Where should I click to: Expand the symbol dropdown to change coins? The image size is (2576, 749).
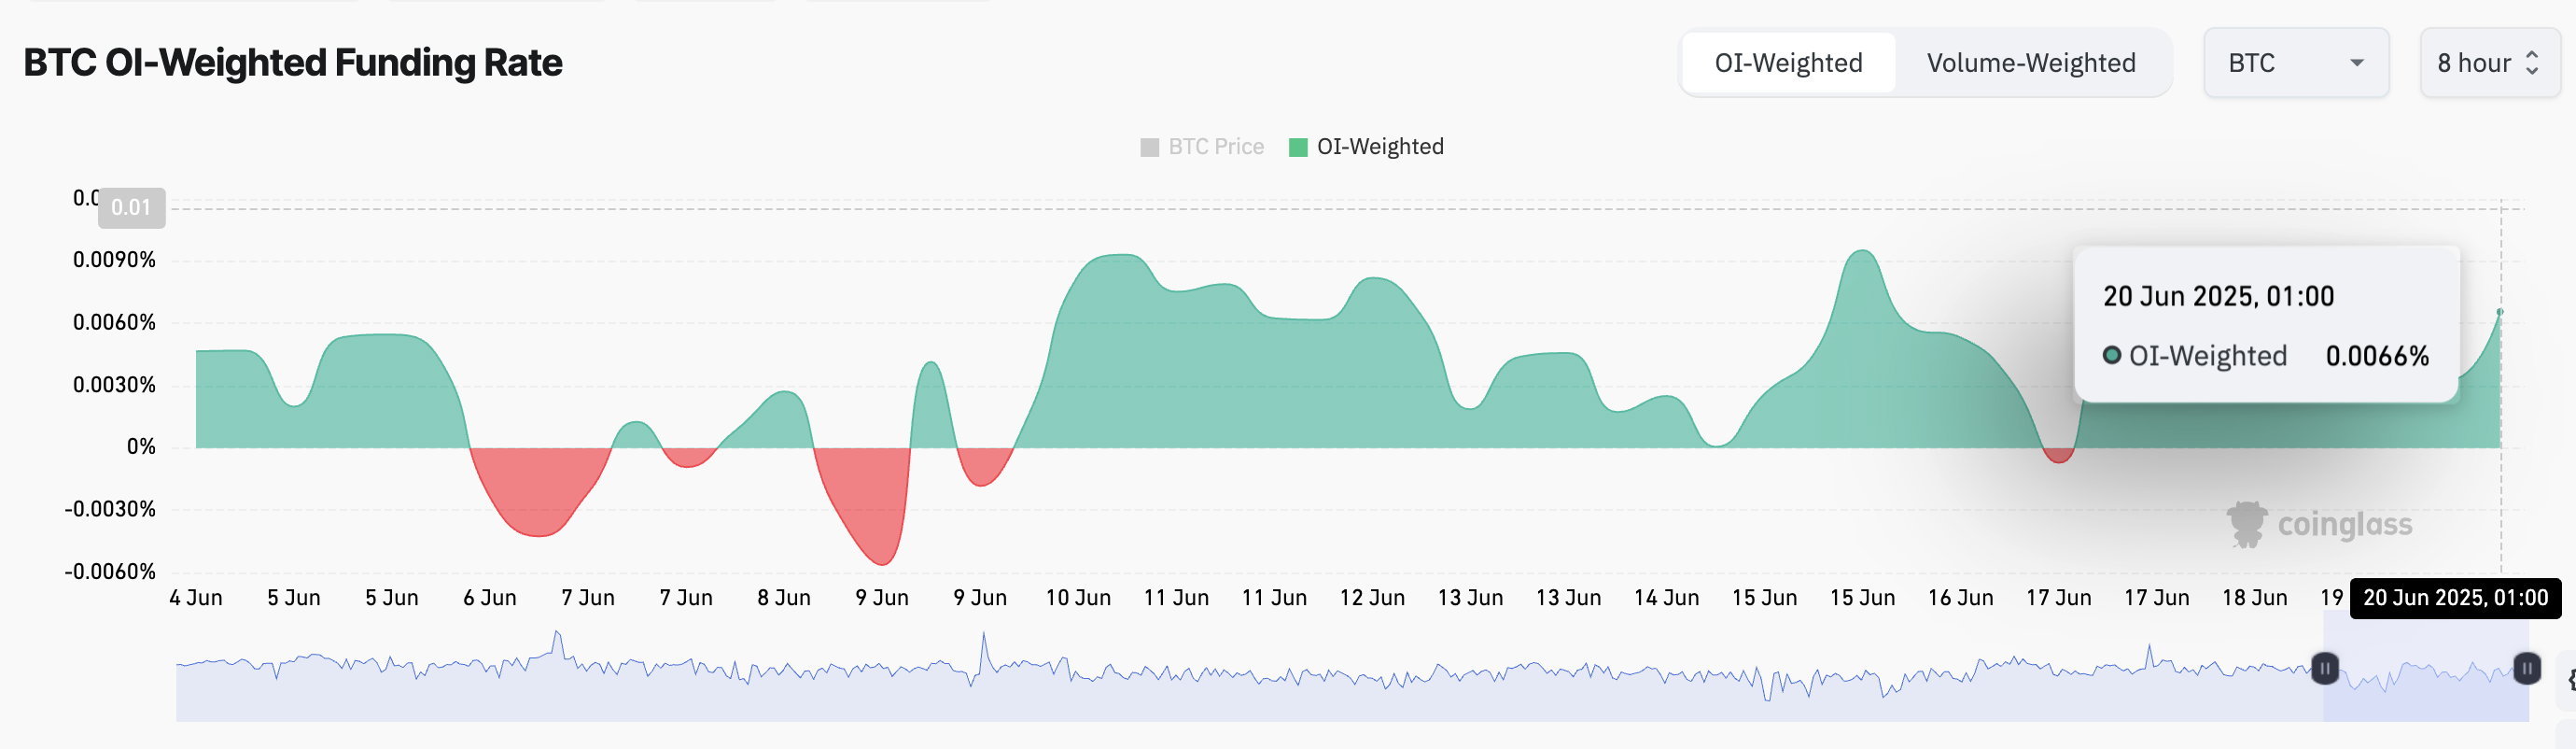(x=2296, y=63)
